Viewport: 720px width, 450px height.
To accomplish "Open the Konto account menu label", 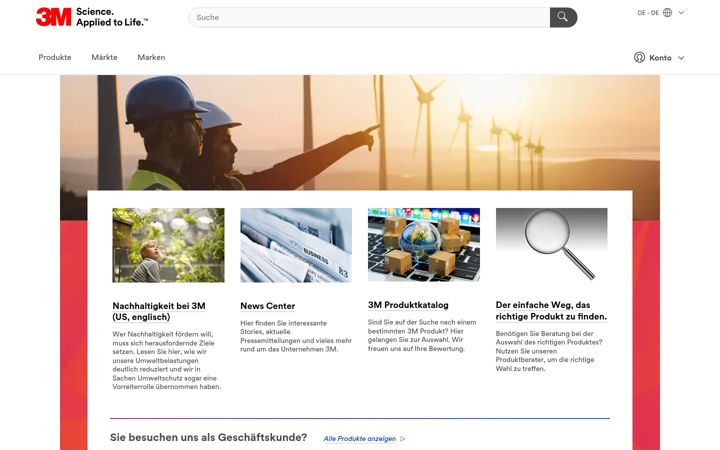I will pyautogui.click(x=660, y=58).
